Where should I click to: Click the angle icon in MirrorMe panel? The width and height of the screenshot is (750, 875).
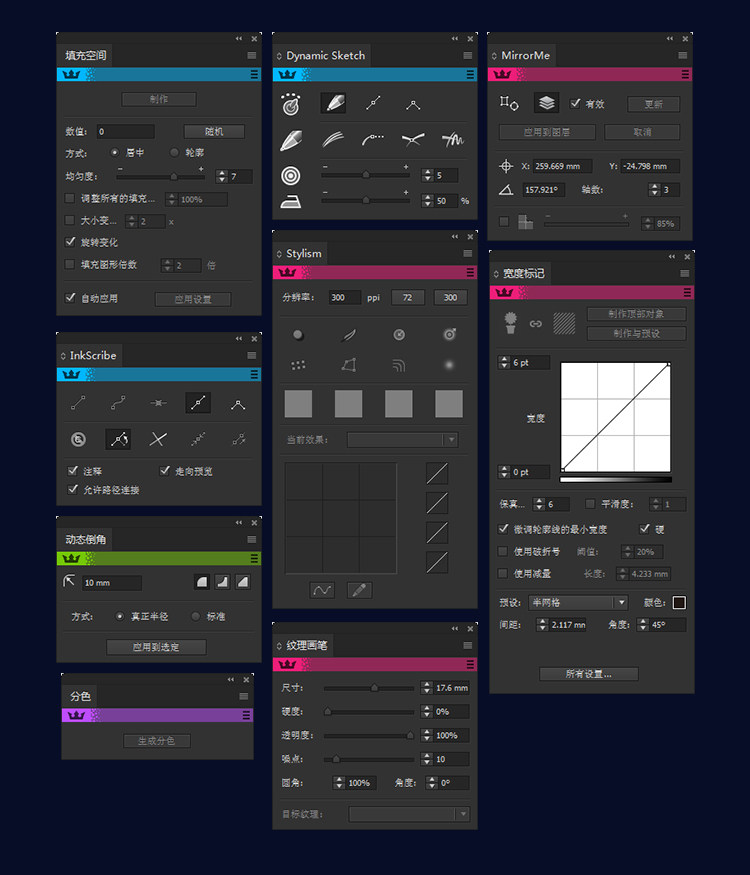click(506, 190)
